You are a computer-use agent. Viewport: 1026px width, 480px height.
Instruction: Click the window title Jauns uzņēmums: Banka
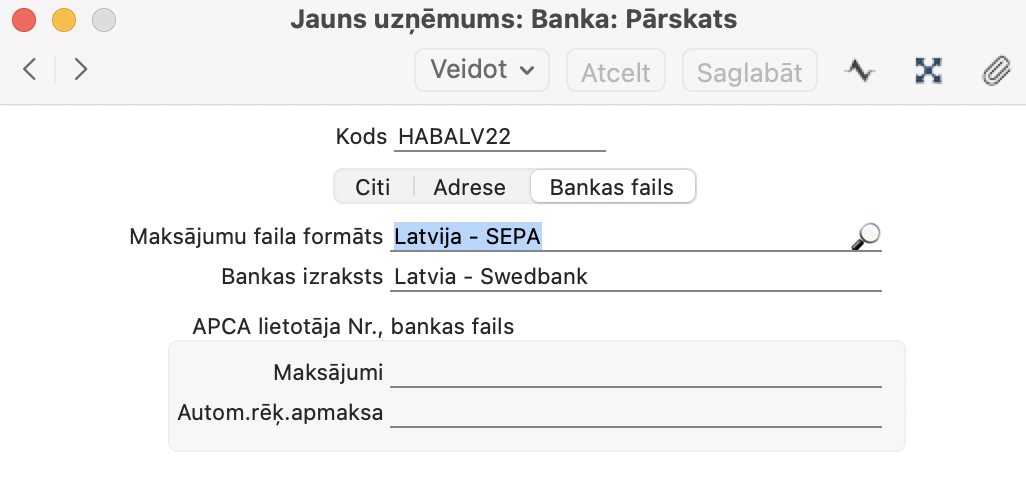[513, 19]
